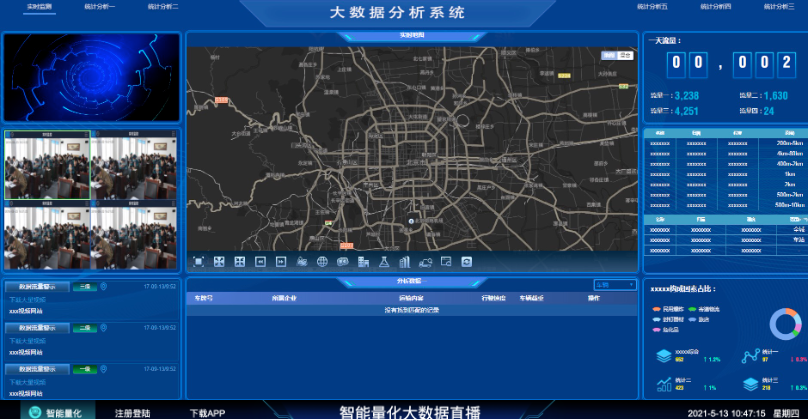Click the rewind icon in map toolbar
Image resolution: width=808 pixels, height=419 pixels.
click(260, 262)
